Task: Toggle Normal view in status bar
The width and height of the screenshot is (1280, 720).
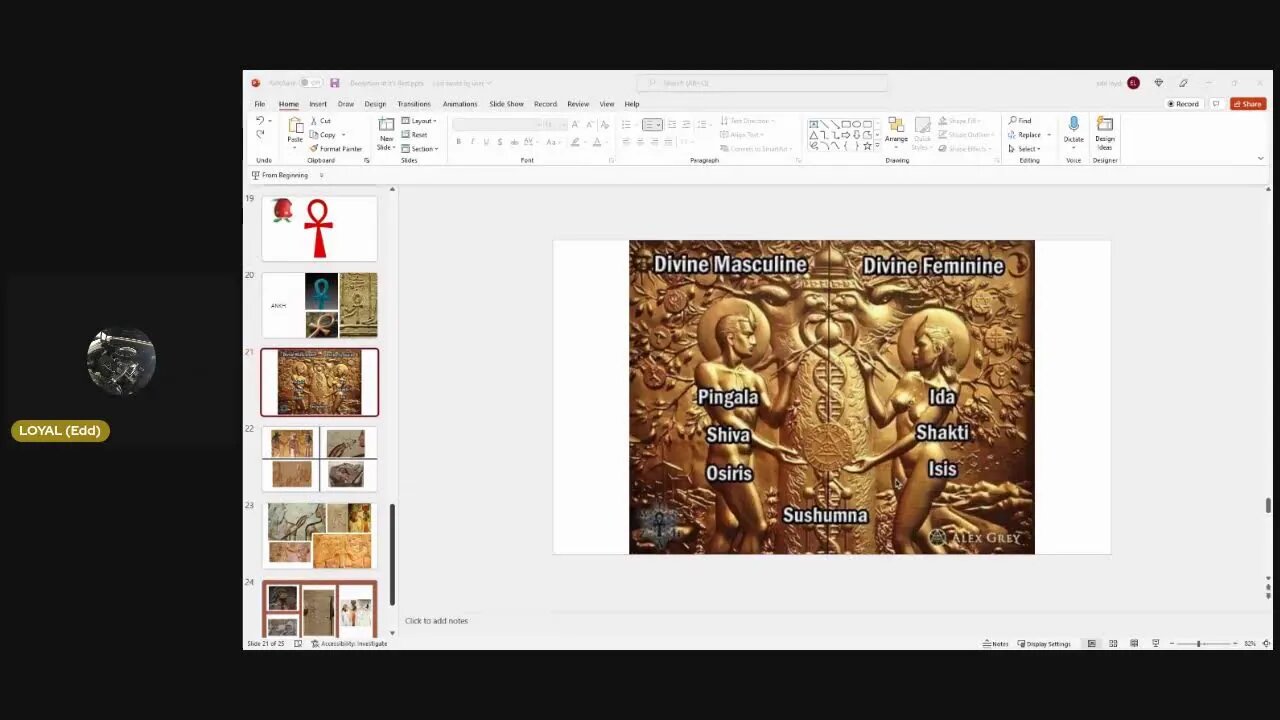Action: pos(1092,644)
